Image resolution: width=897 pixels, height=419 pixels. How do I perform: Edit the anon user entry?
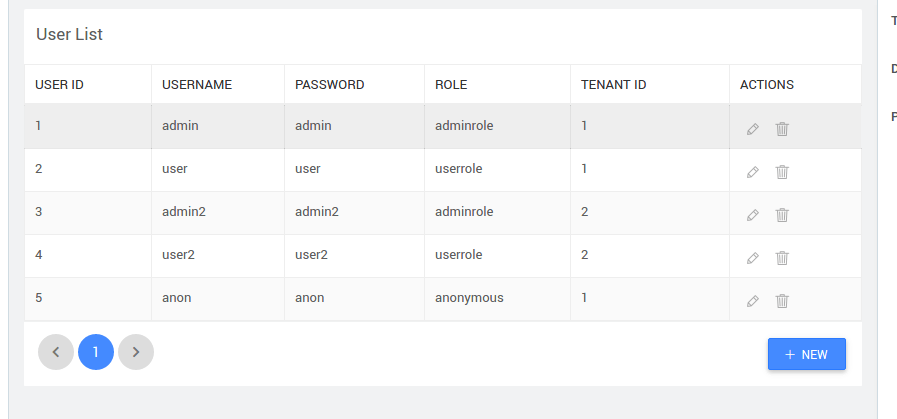(x=753, y=301)
